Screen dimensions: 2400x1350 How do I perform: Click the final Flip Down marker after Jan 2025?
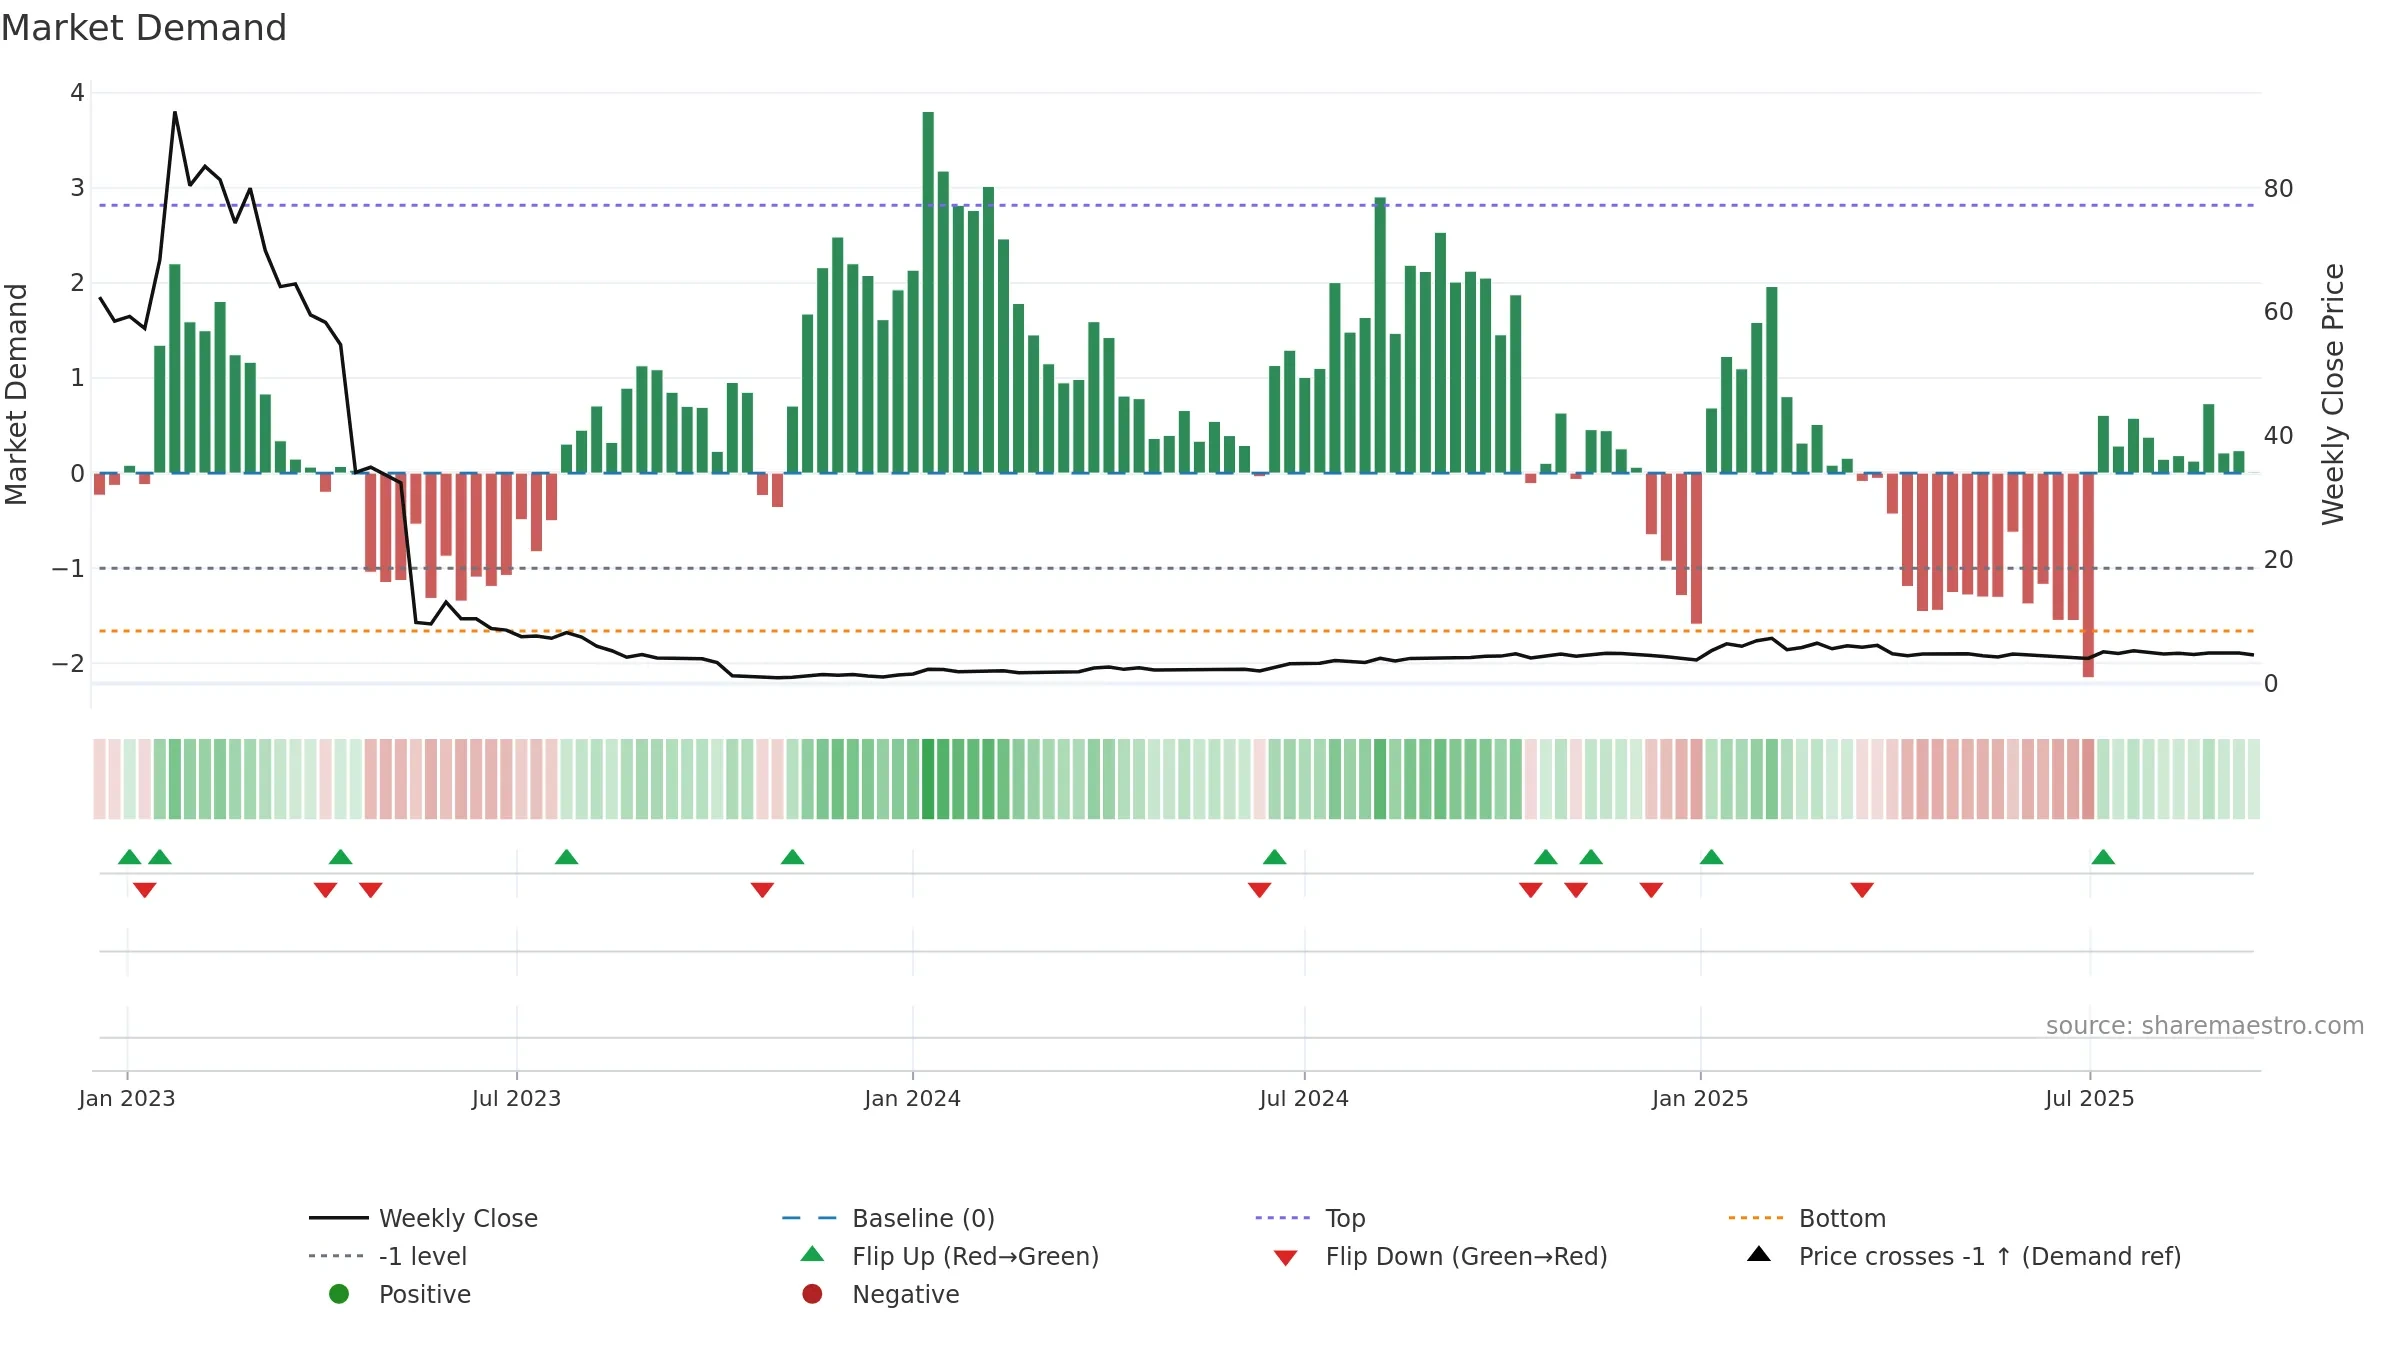(x=1862, y=890)
